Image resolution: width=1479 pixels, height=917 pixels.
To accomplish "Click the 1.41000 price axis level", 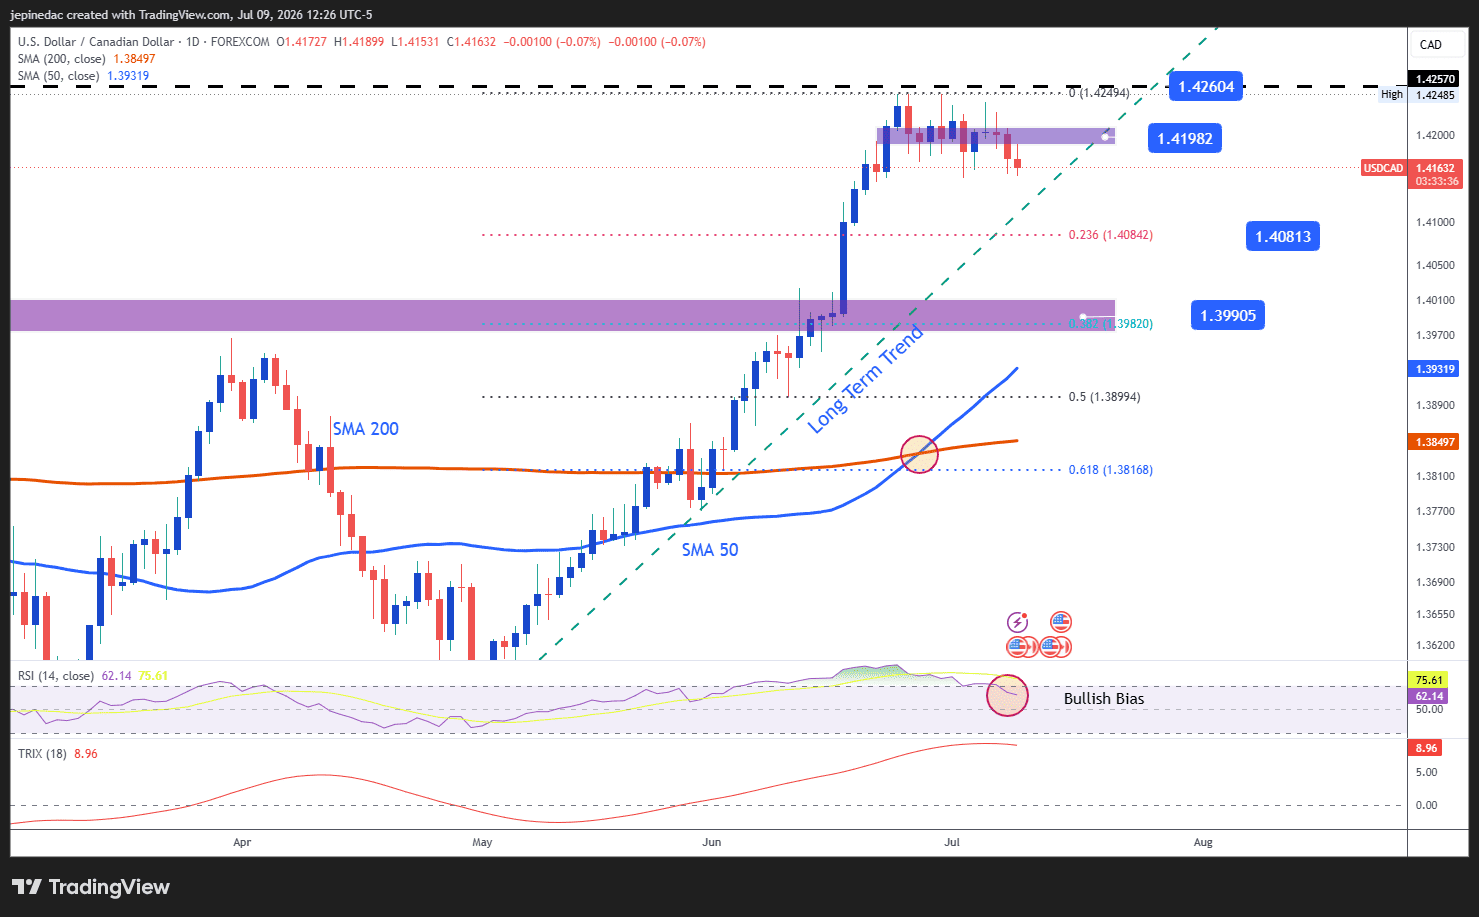I will click(x=1435, y=223).
